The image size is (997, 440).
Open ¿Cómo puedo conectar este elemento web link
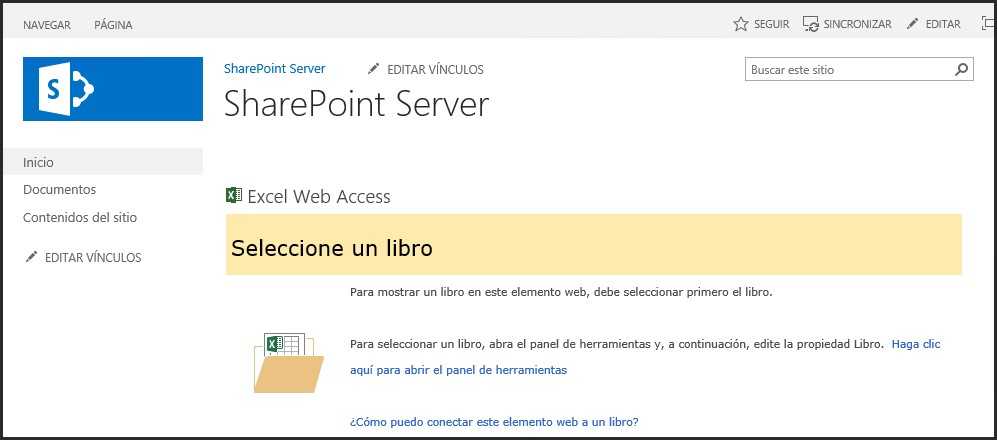(494, 422)
